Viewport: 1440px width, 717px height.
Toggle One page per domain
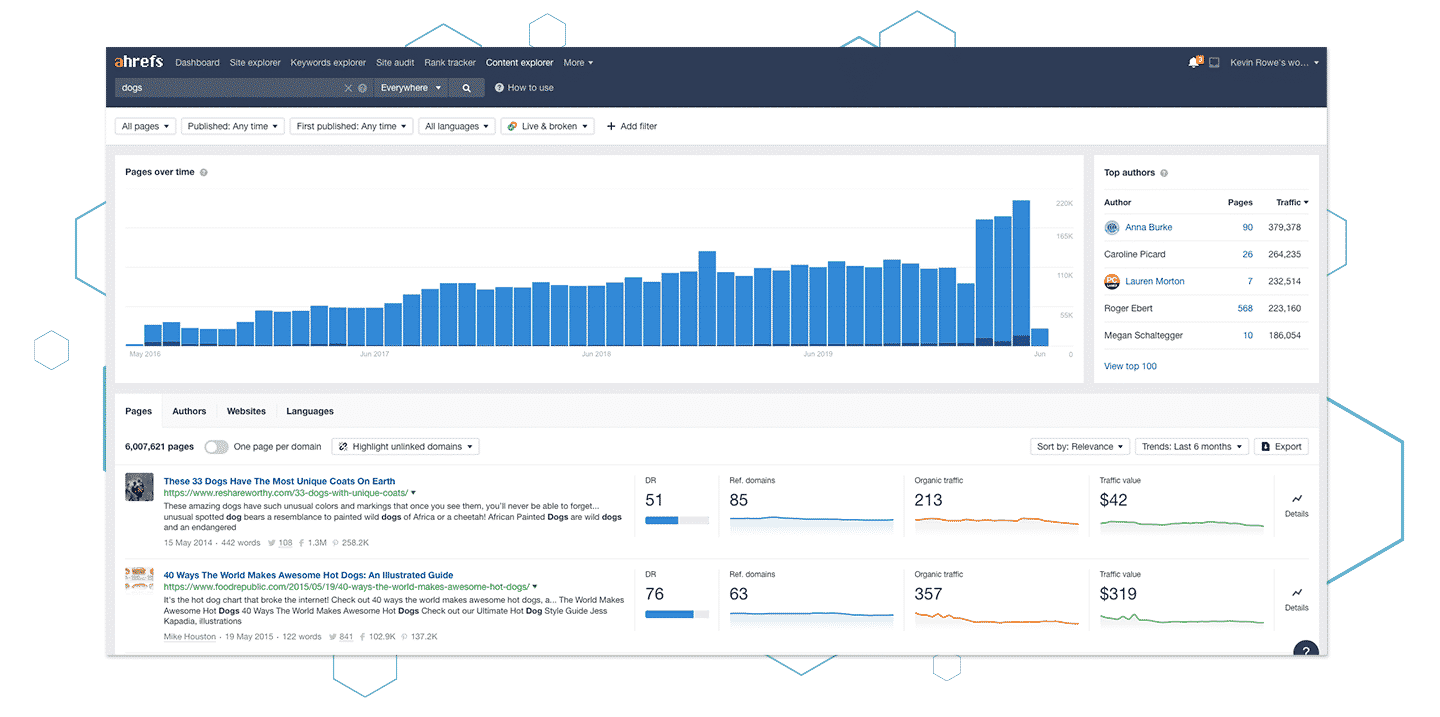[216, 447]
